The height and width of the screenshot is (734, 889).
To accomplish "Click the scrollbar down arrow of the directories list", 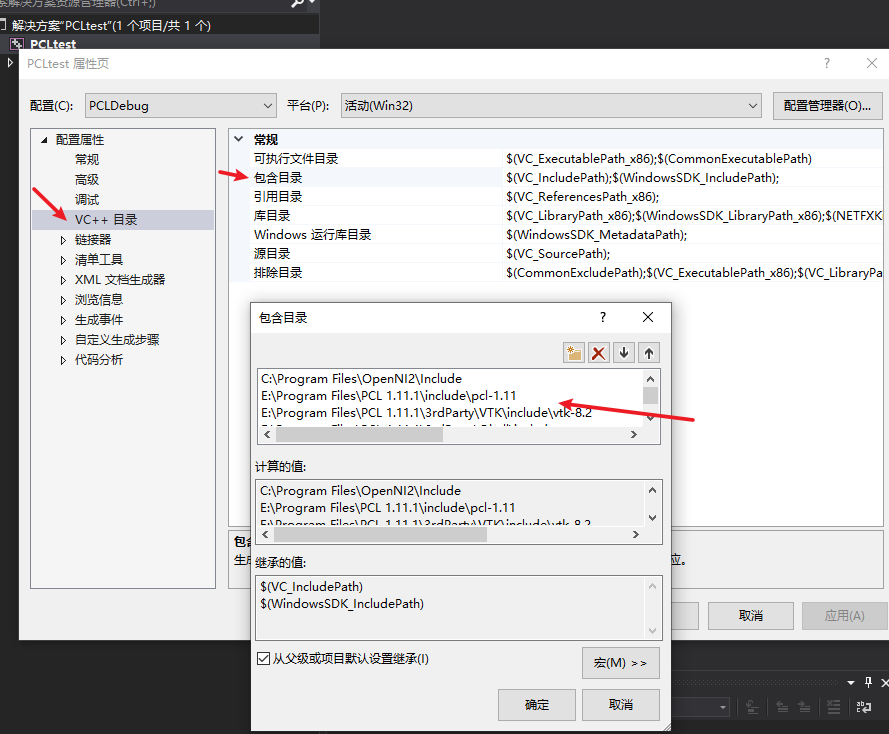I will (x=651, y=420).
